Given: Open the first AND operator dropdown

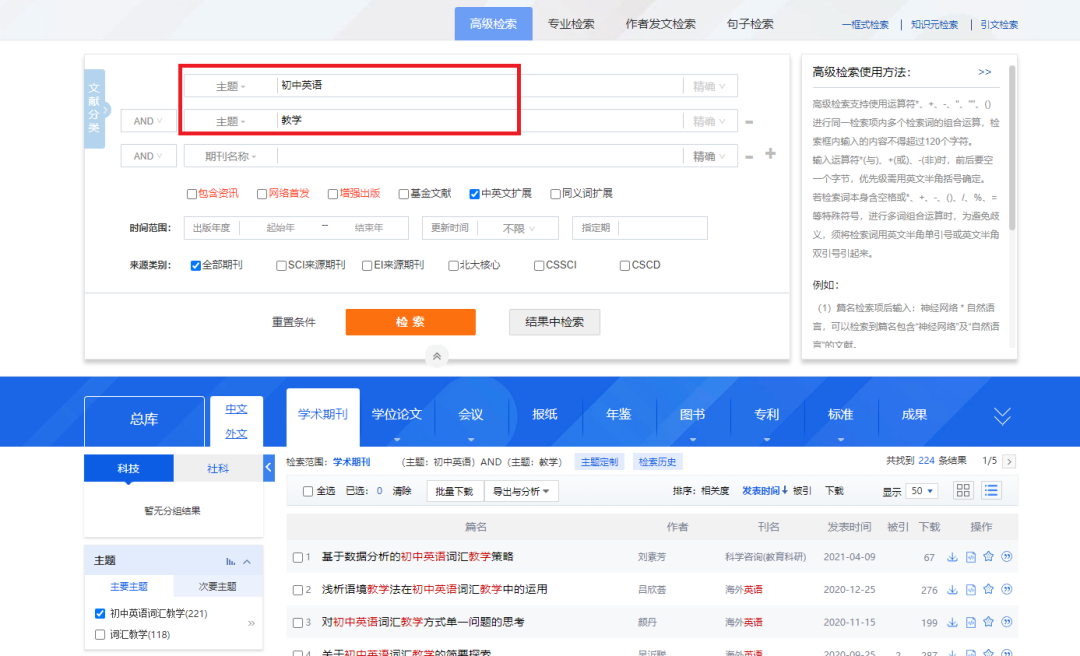Looking at the screenshot, I should [148, 121].
